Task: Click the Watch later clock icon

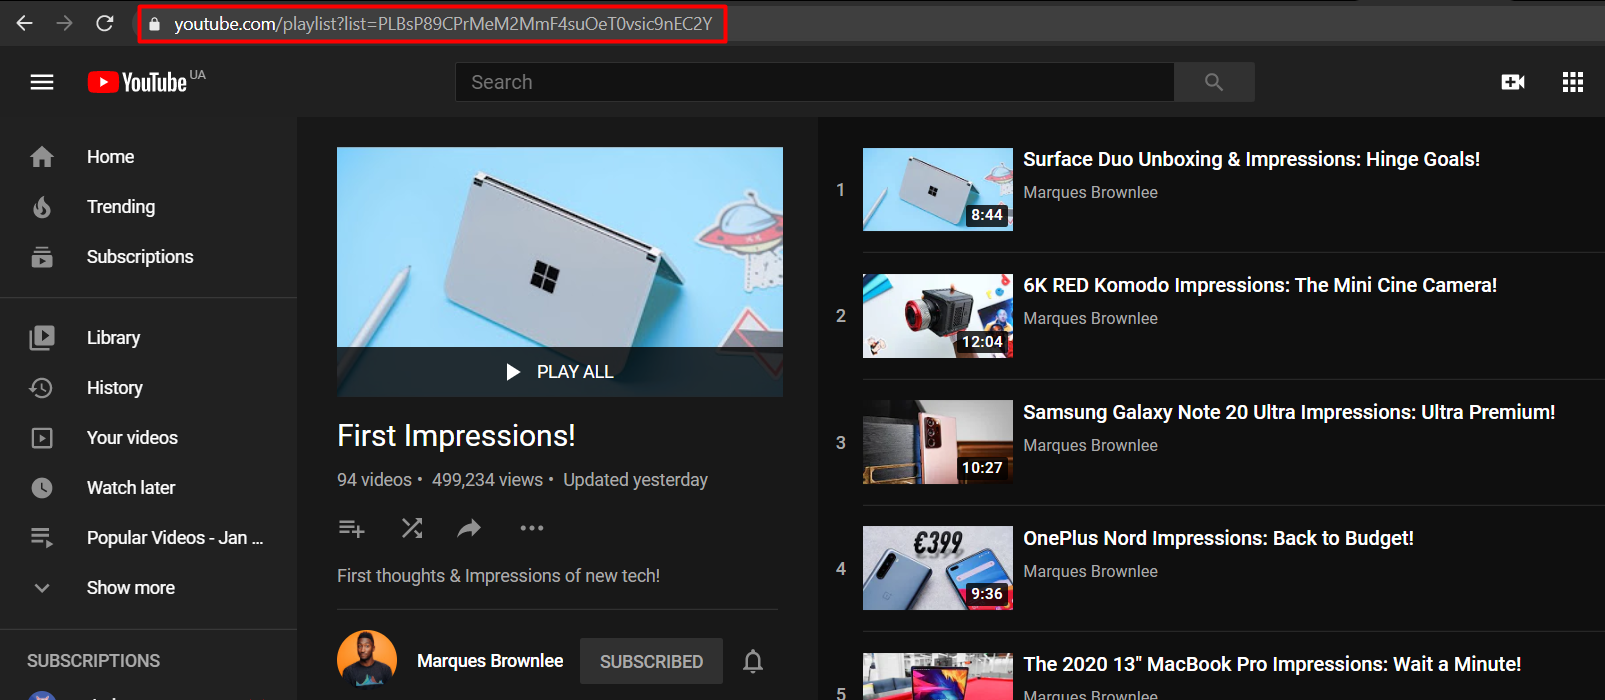Action: point(42,488)
